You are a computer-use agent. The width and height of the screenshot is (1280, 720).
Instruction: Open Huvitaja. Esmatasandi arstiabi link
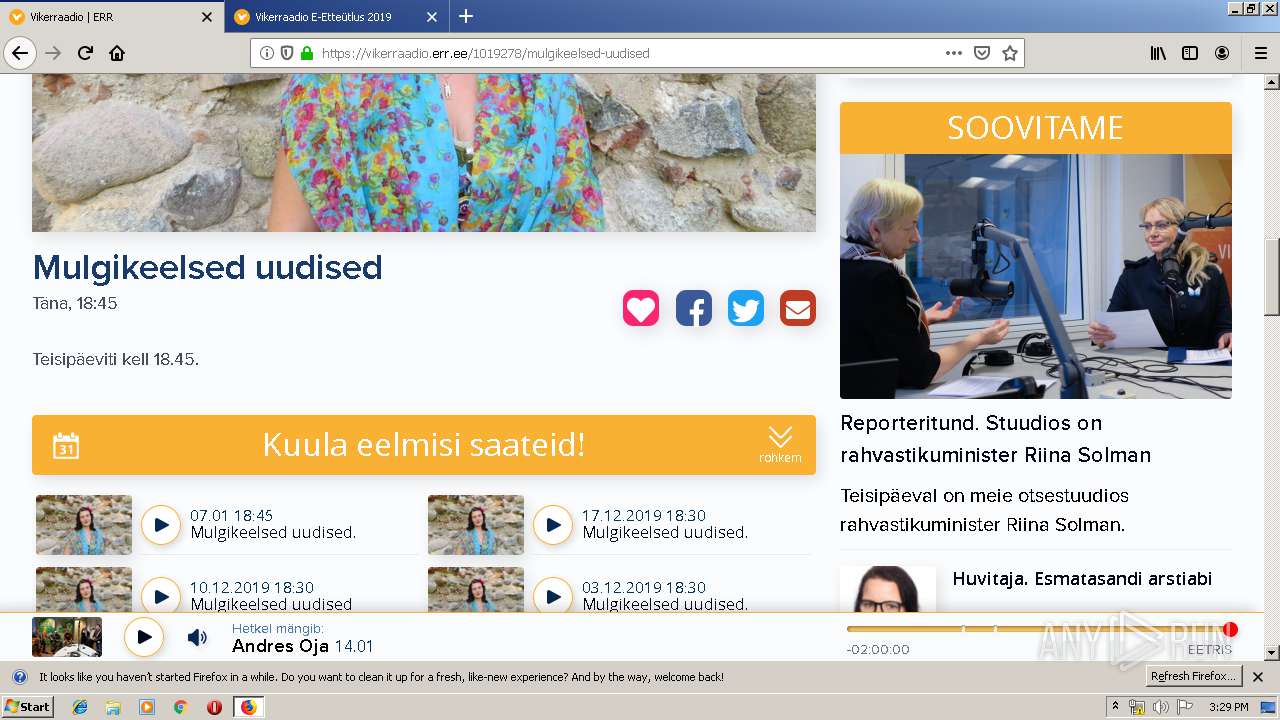click(x=1082, y=579)
